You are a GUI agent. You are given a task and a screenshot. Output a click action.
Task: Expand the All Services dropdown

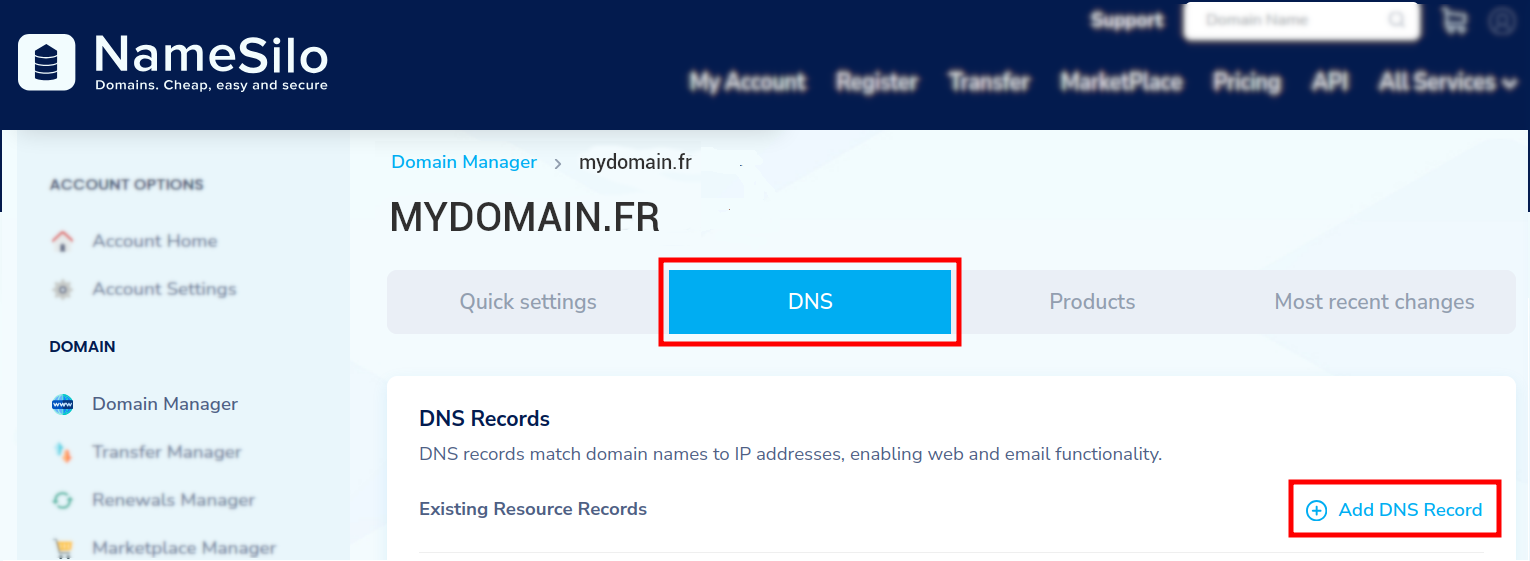(1446, 82)
